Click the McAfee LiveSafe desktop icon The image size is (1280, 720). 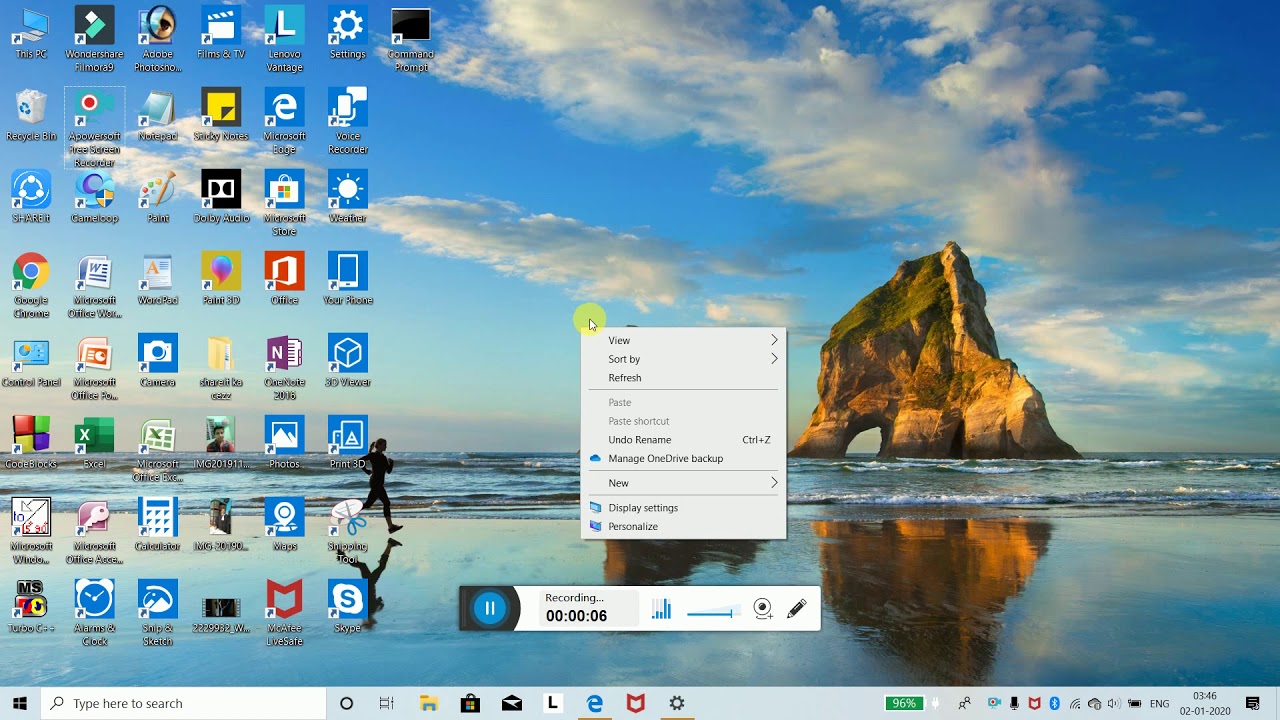(284, 600)
